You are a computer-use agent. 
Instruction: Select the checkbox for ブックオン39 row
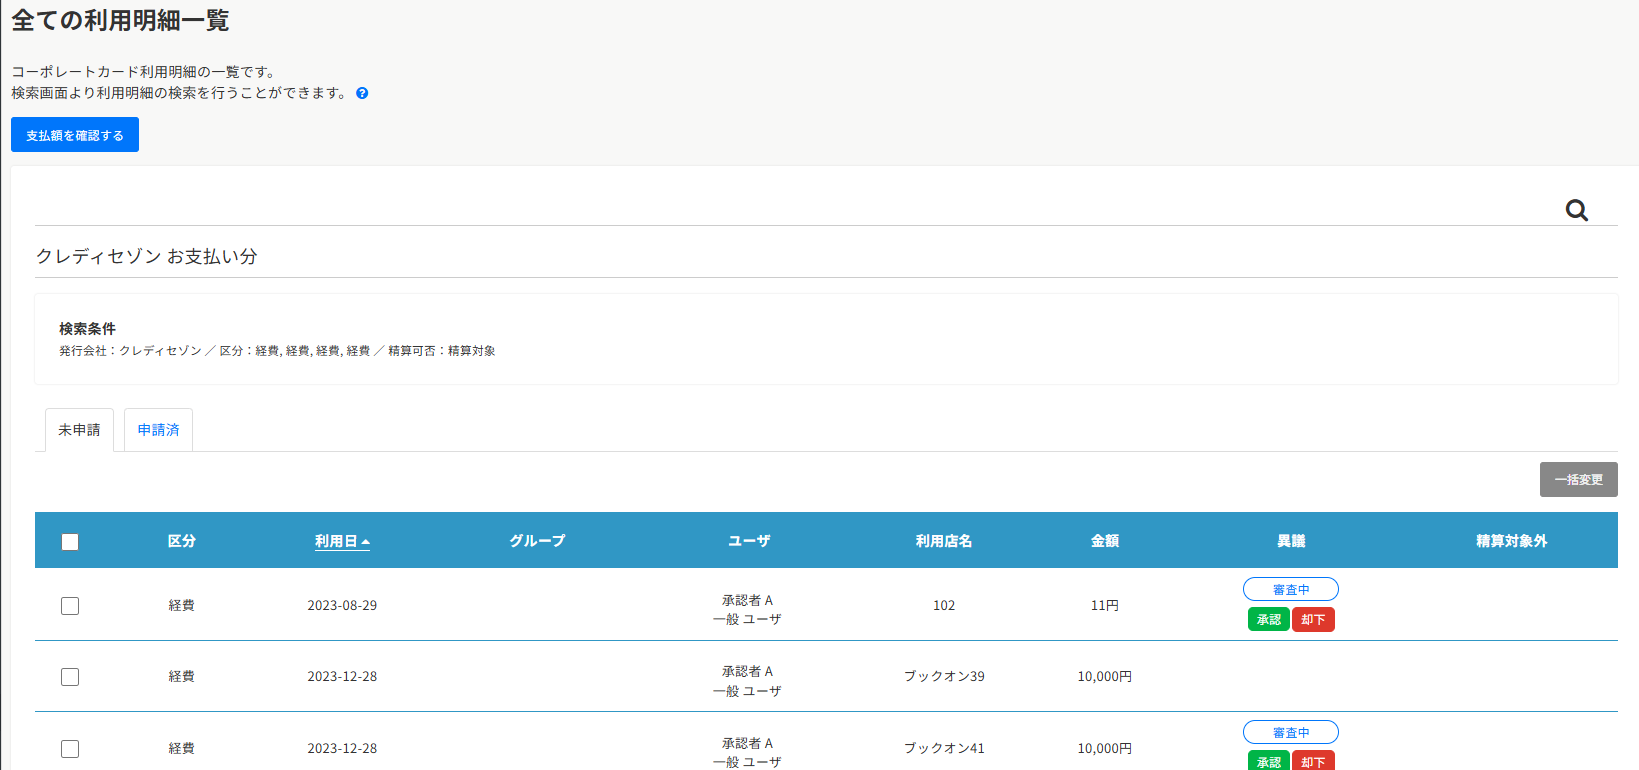tap(70, 677)
